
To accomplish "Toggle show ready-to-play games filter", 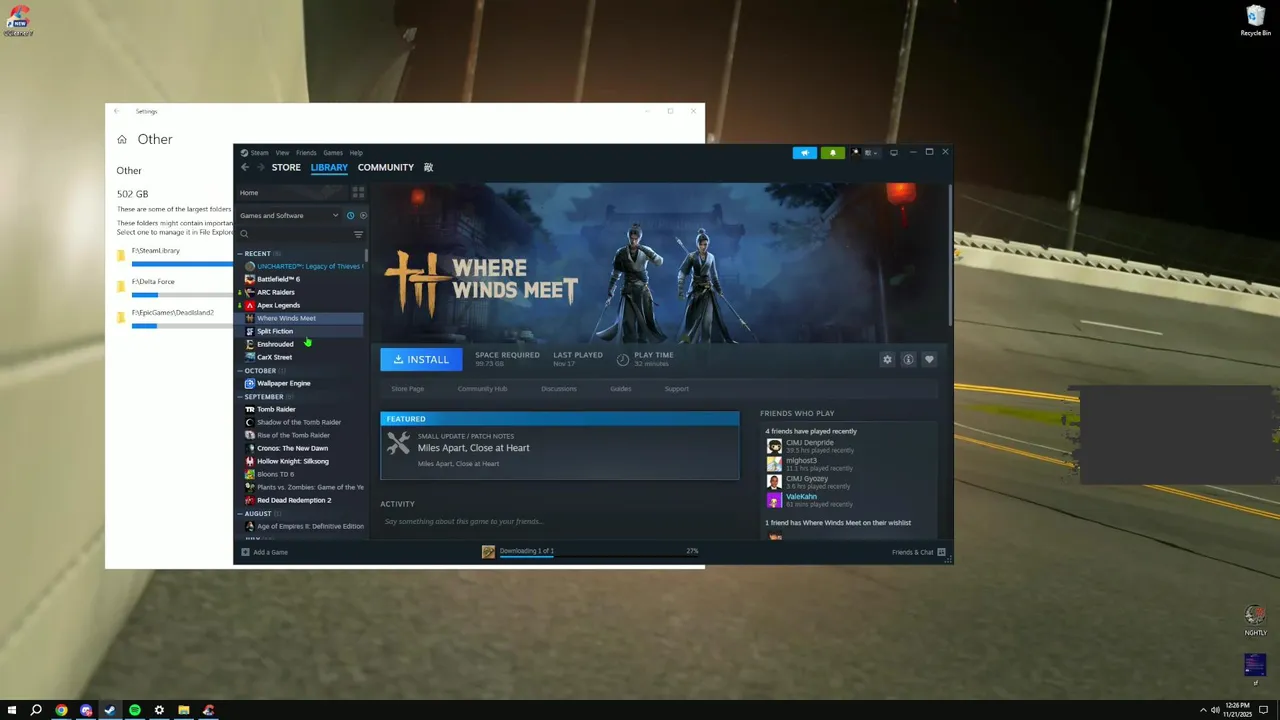I will coord(363,215).
